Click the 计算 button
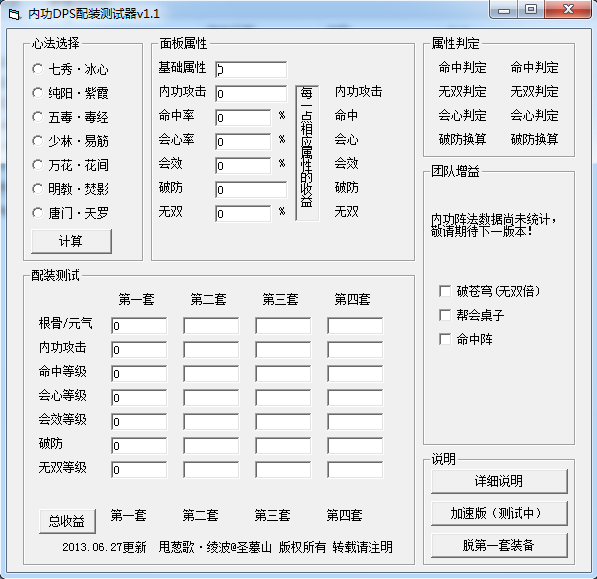The height and width of the screenshot is (579, 597). 72,241
